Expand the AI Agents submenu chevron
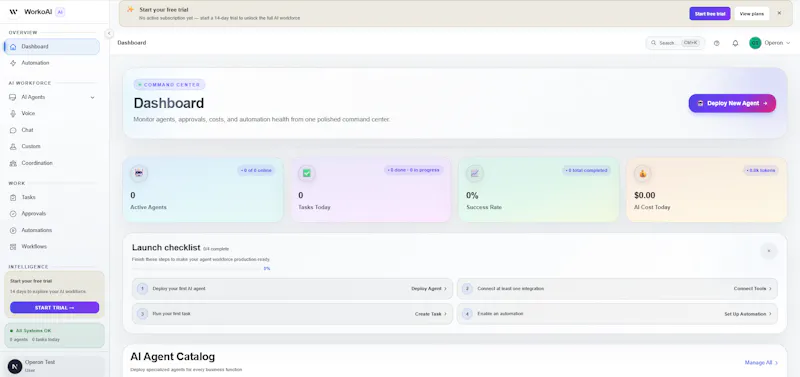The image size is (800, 377). pyautogui.click(x=92, y=97)
